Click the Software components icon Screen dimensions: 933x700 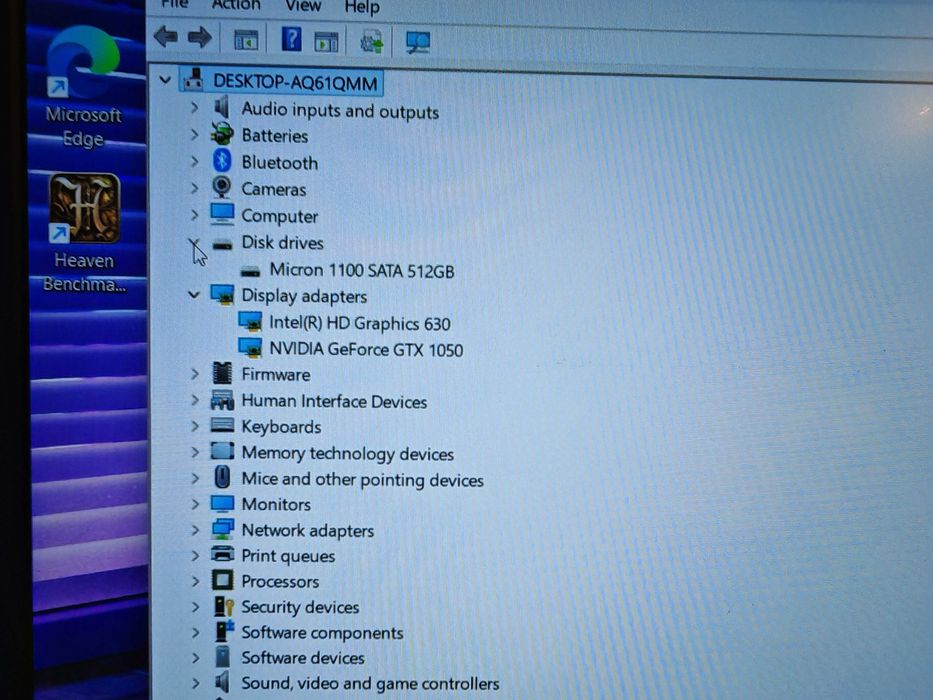pos(224,632)
